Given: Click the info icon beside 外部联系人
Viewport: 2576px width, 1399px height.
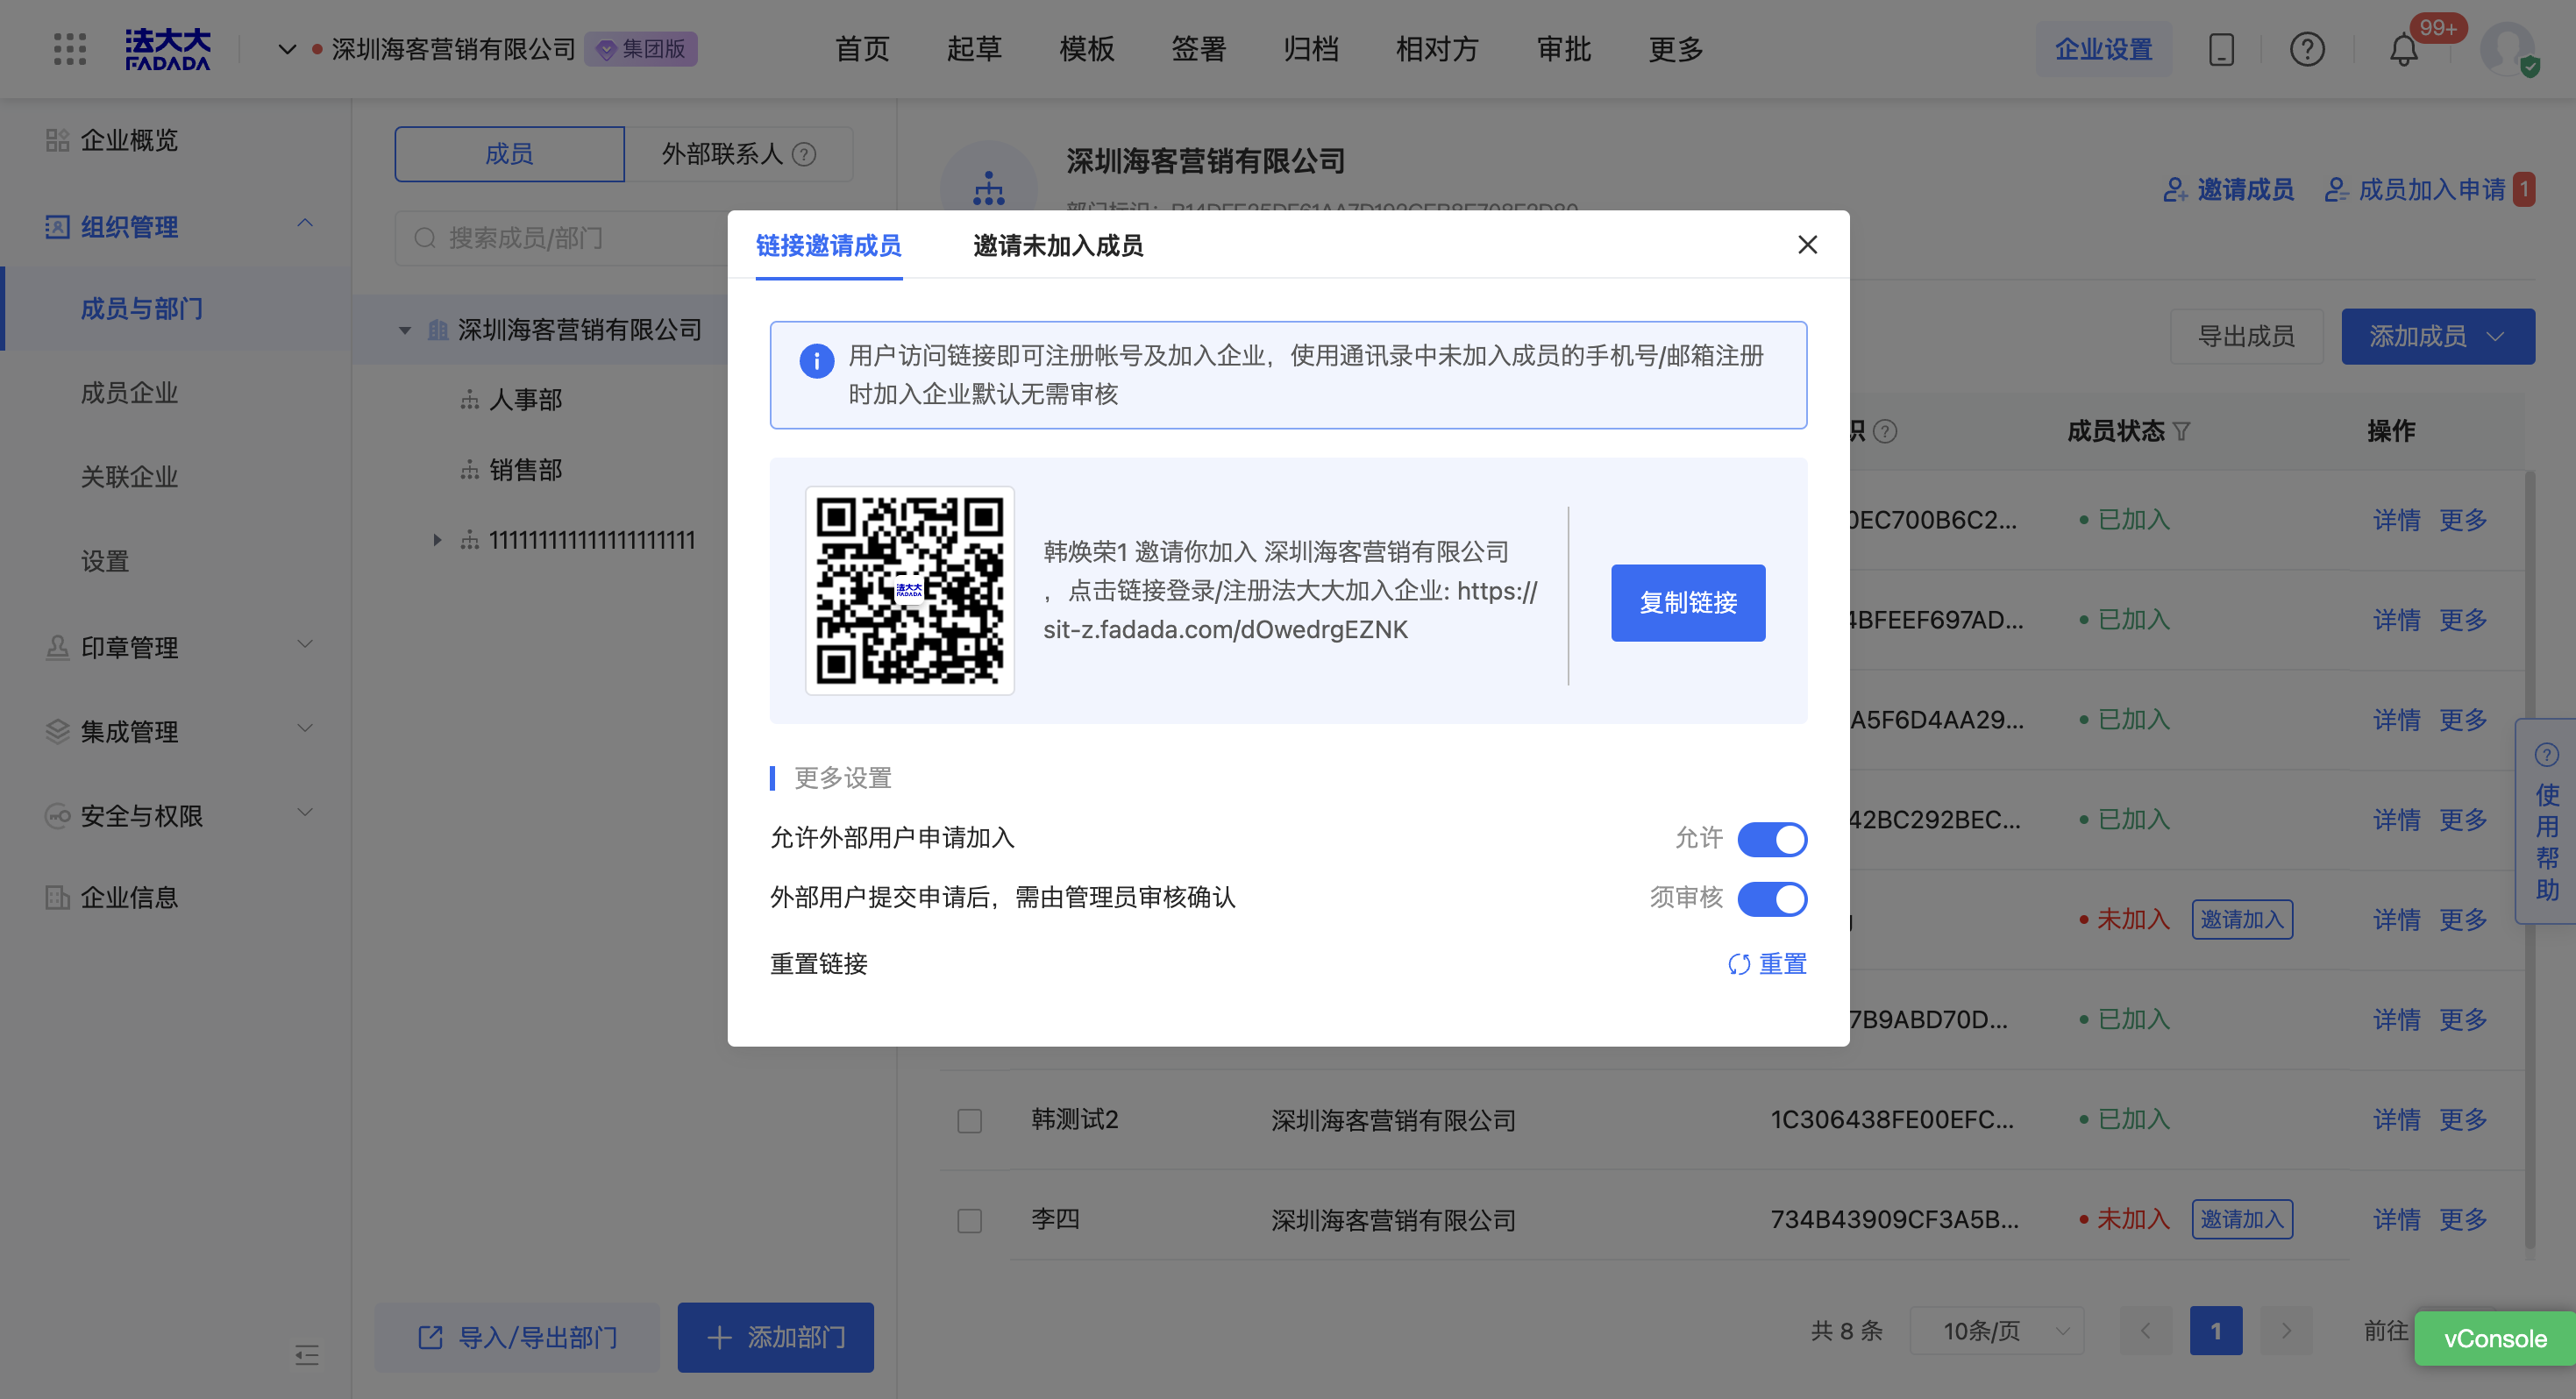Looking at the screenshot, I should (804, 154).
